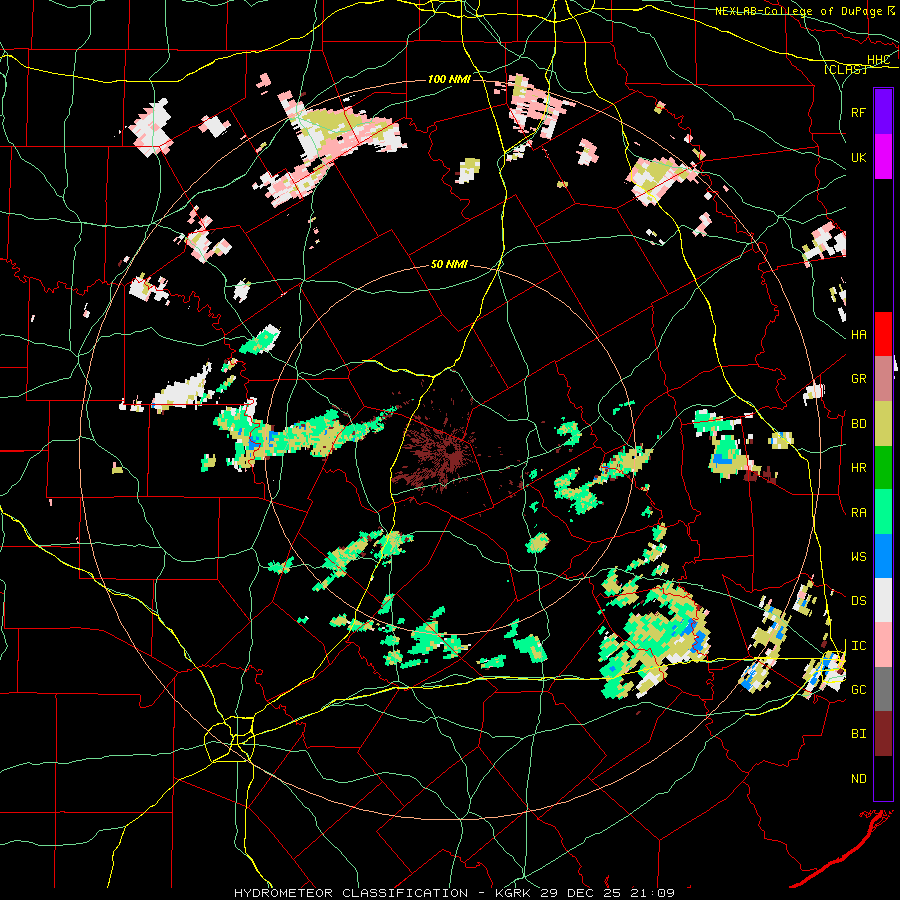Click the HA legend label
This screenshot has width=900, height=900.
point(858,335)
